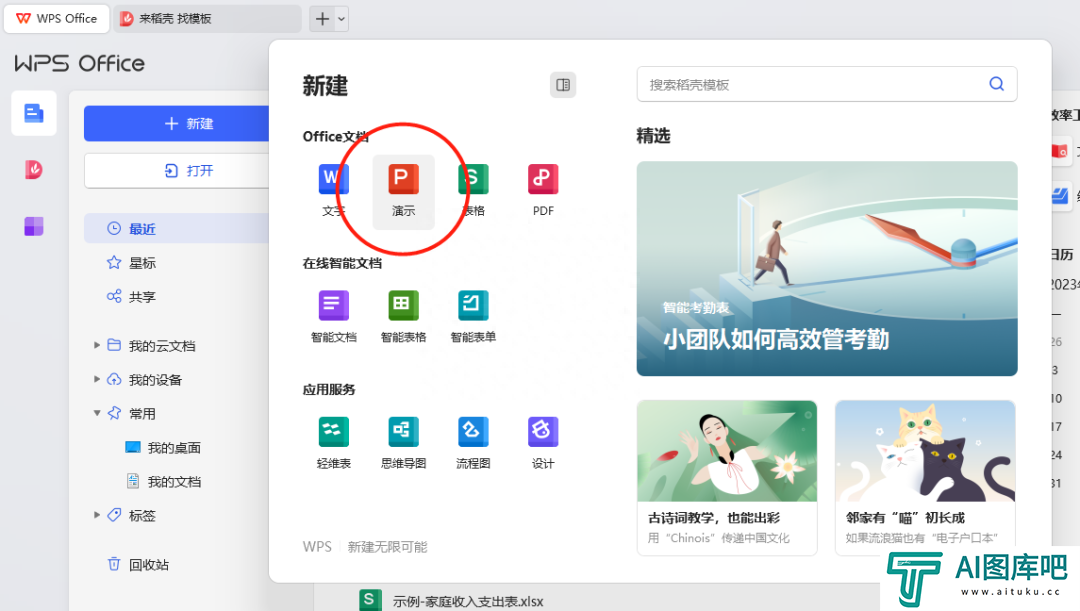Launch 轻维表 light database app
This screenshot has width=1080, height=611.
point(333,443)
